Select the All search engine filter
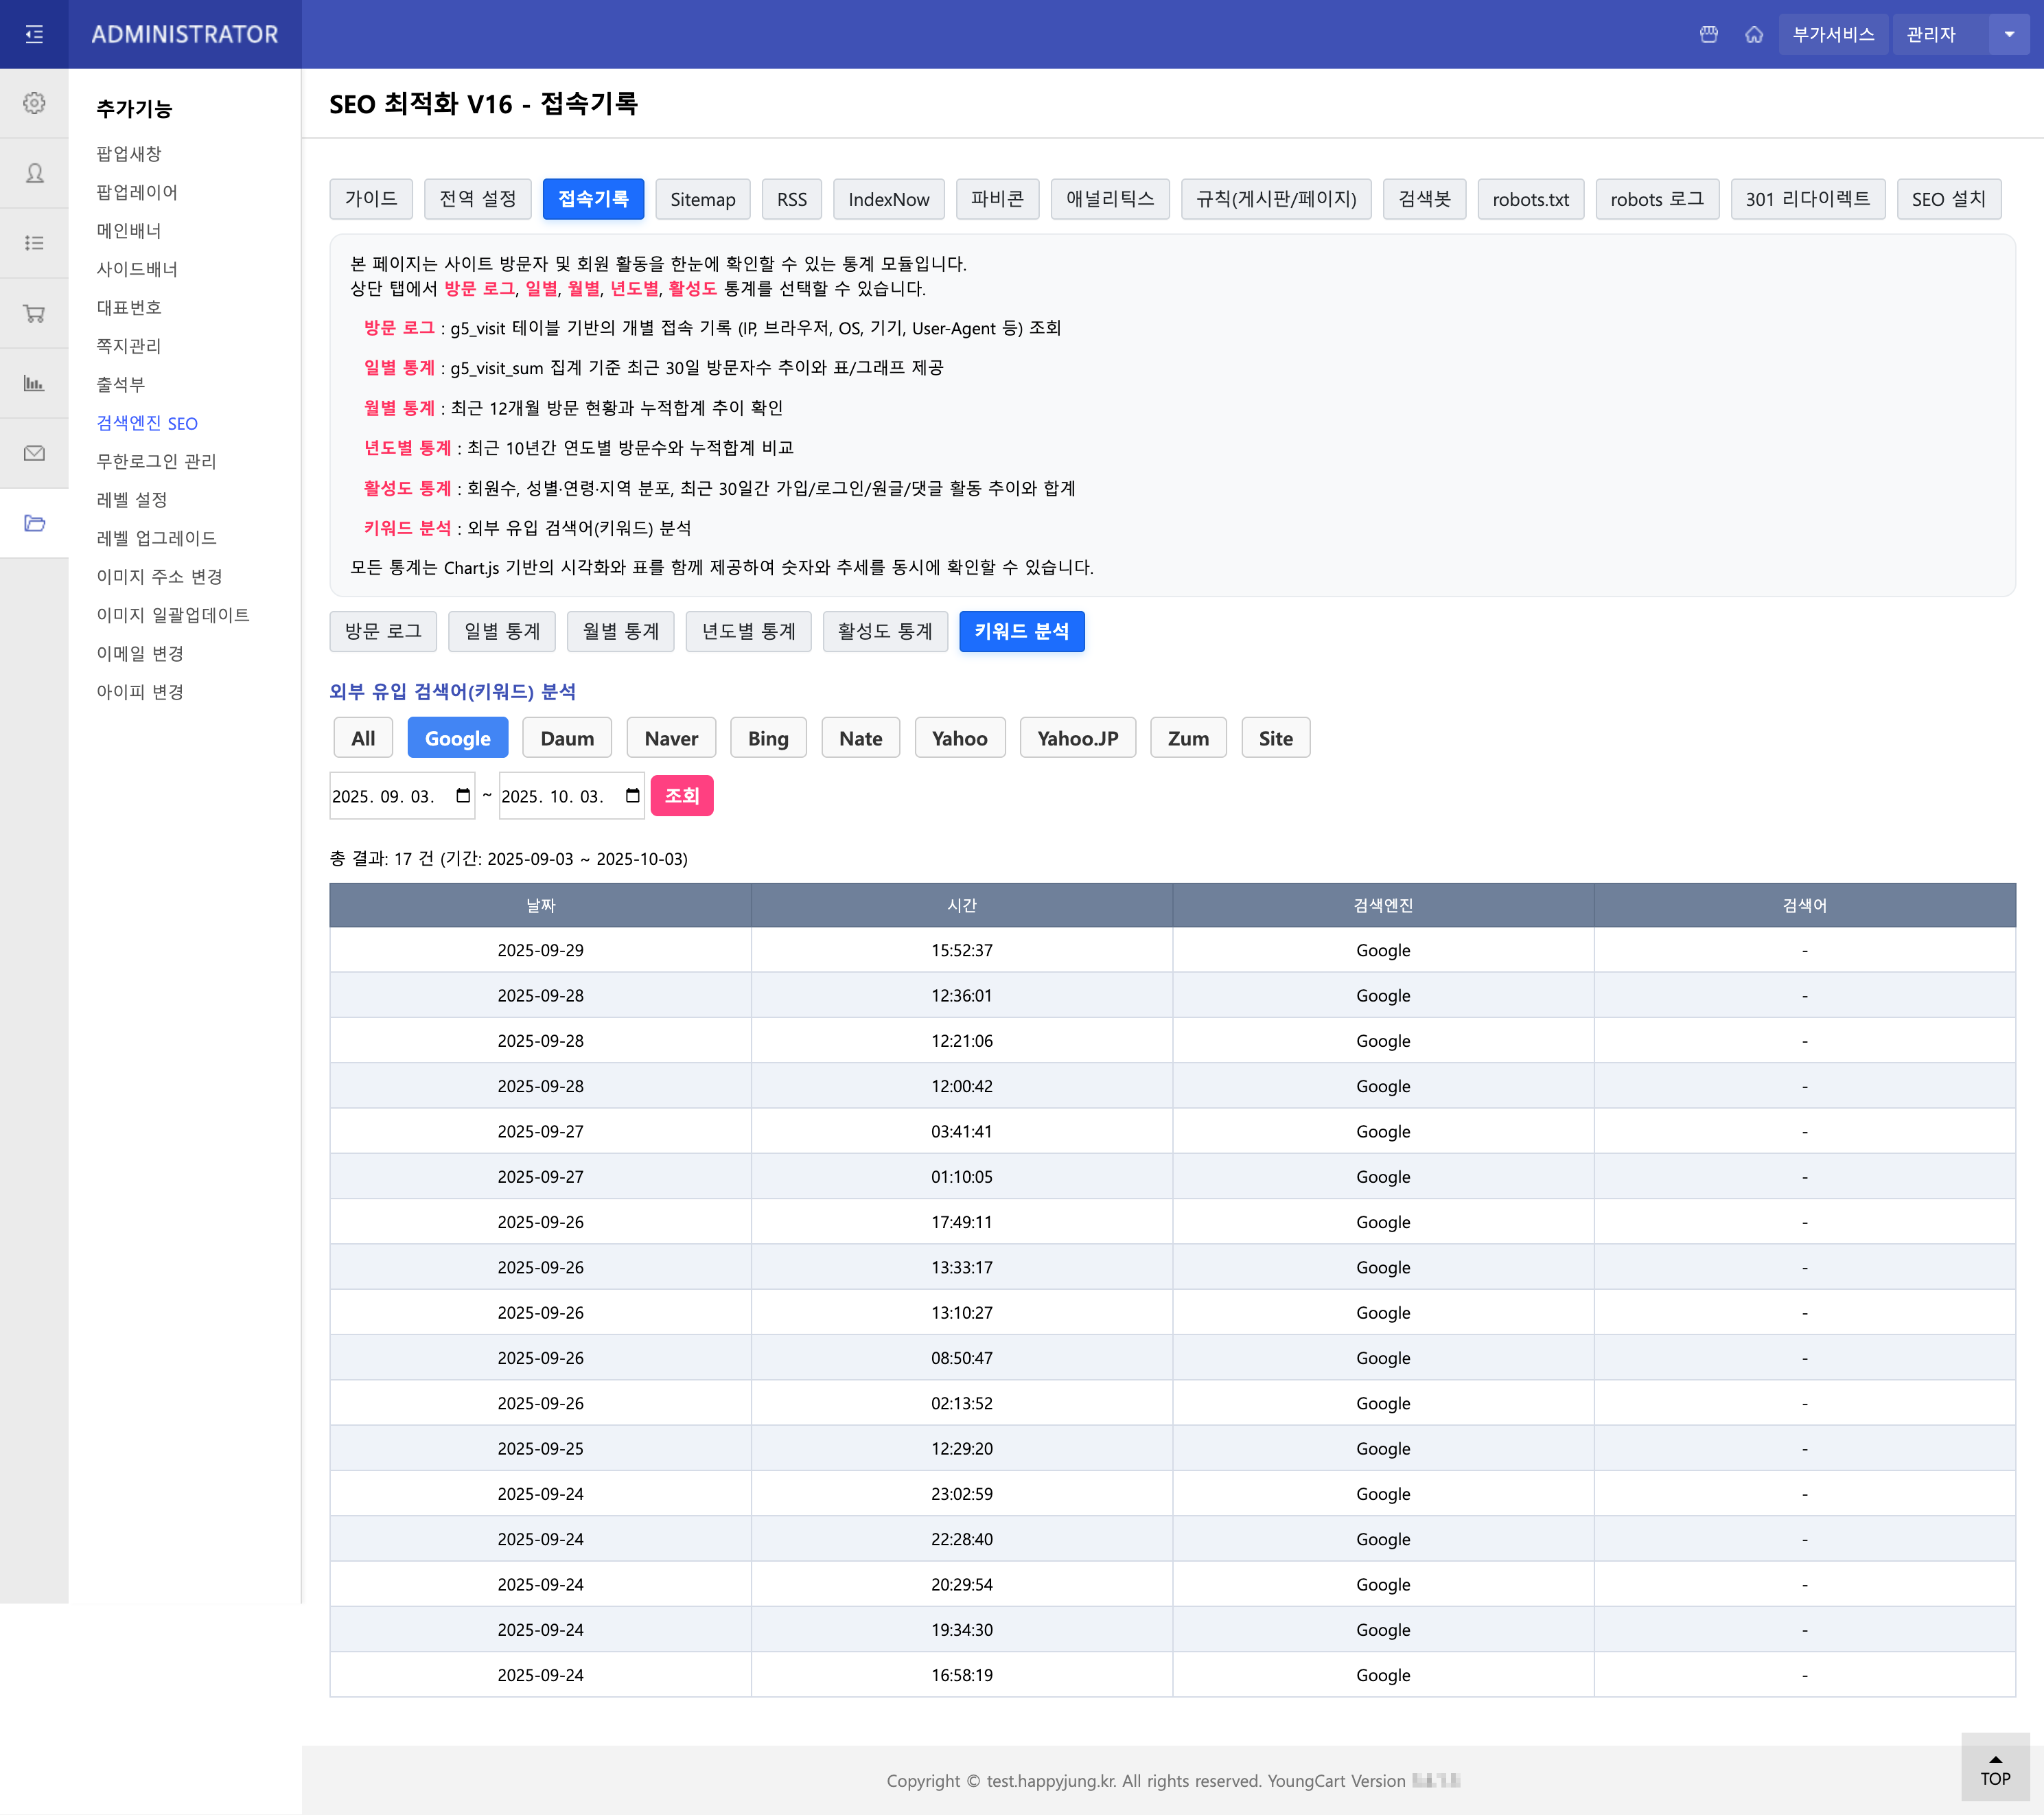This screenshot has width=2044, height=1815. click(x=363, y=738)
